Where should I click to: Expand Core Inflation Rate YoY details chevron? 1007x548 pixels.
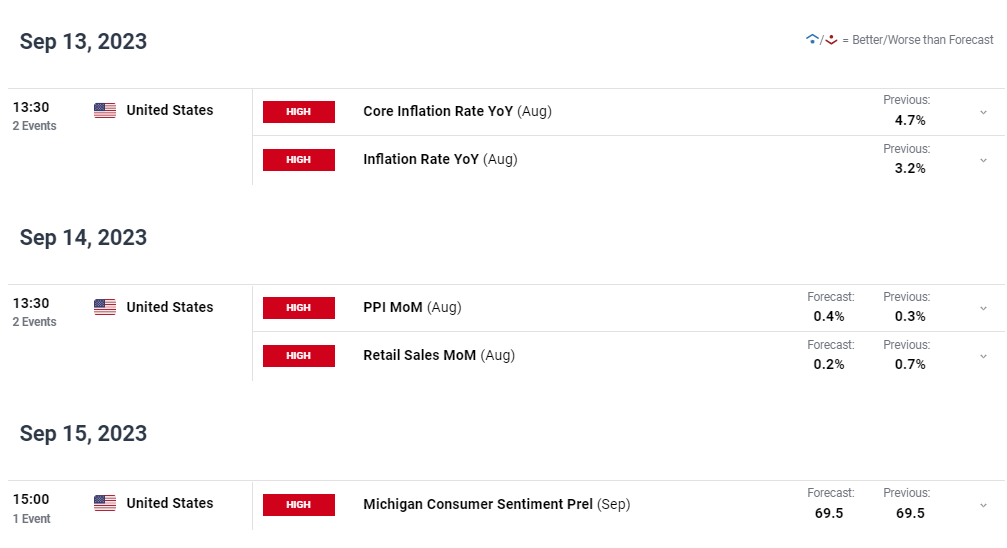click(983, 112)
